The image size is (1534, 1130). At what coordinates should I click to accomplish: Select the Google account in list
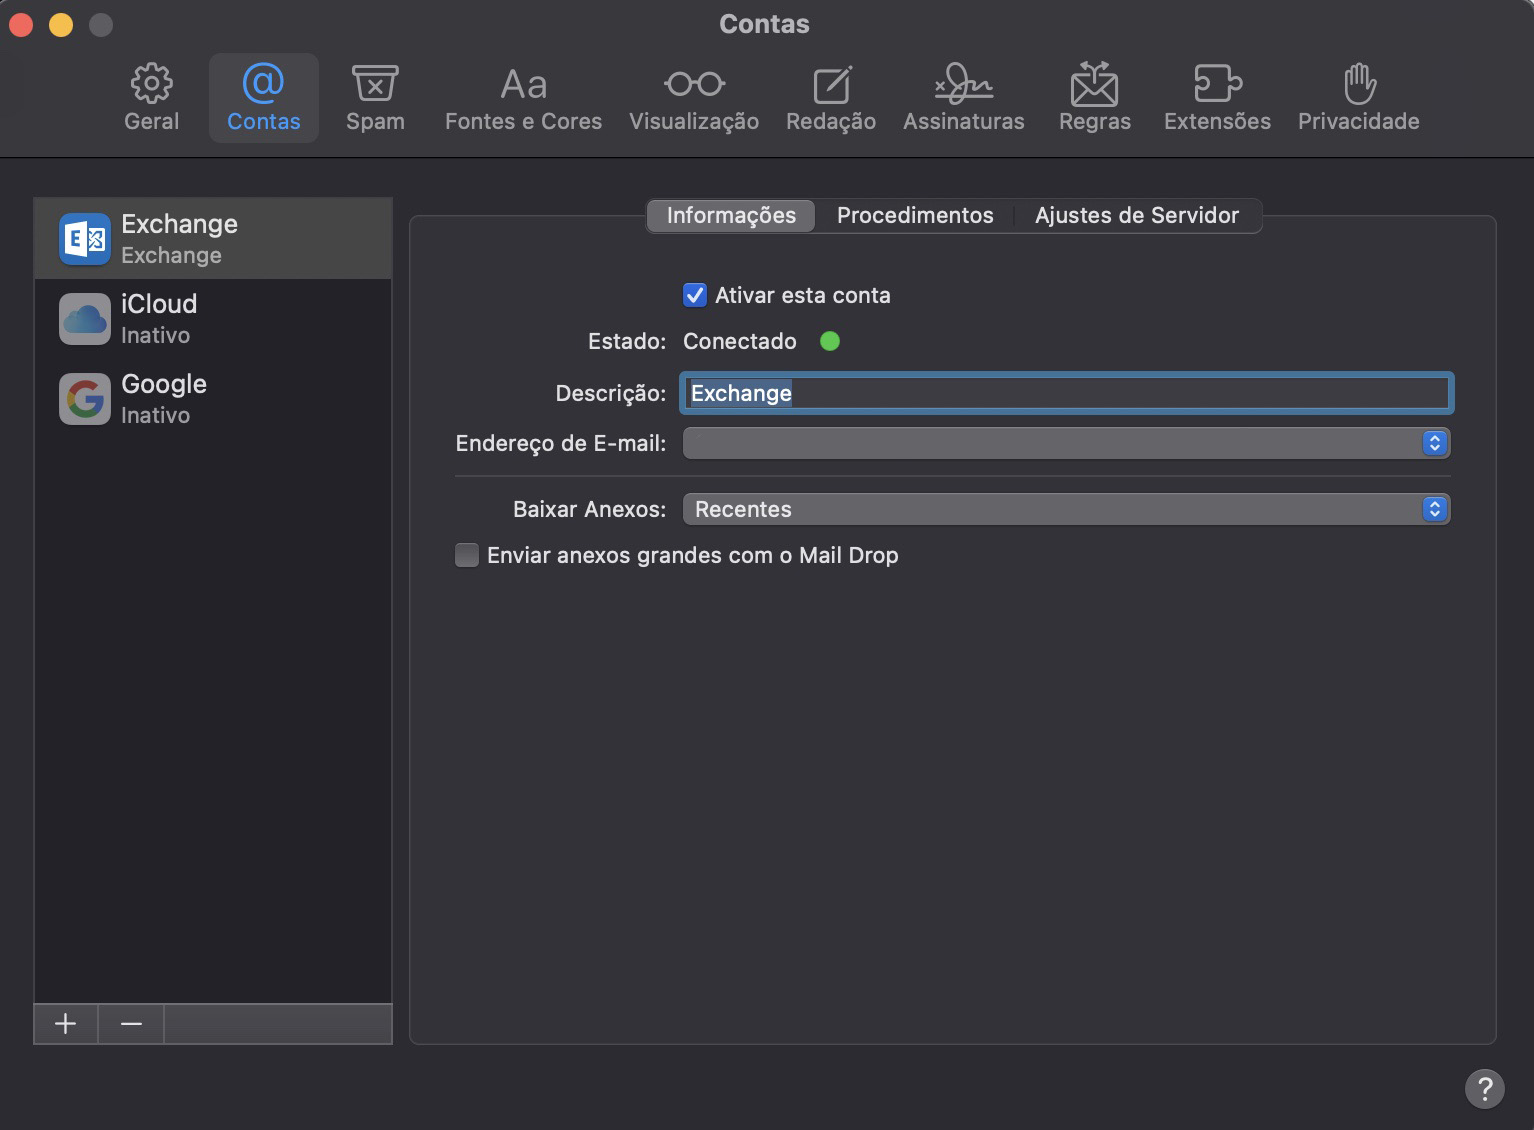click(x=212, y=399)
